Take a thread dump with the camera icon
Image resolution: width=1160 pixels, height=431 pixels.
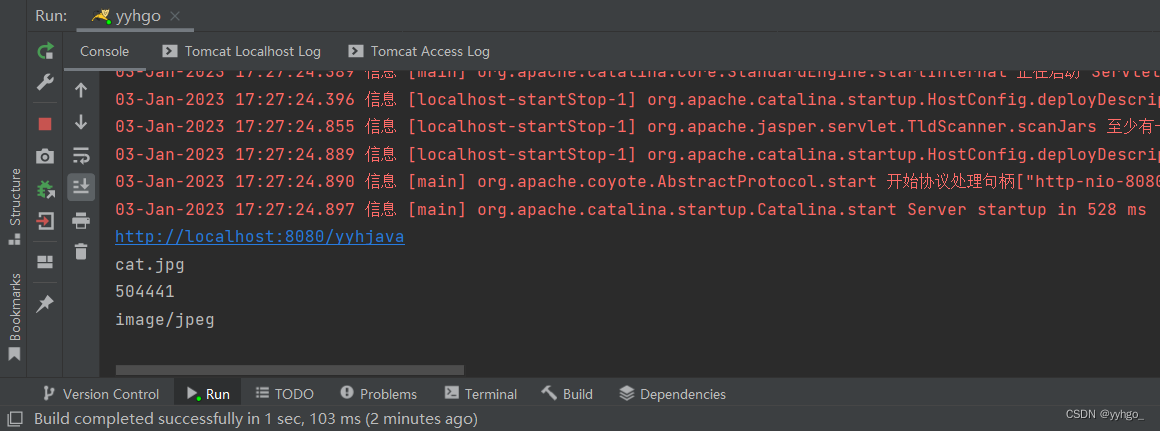click(x=45, y=156)
